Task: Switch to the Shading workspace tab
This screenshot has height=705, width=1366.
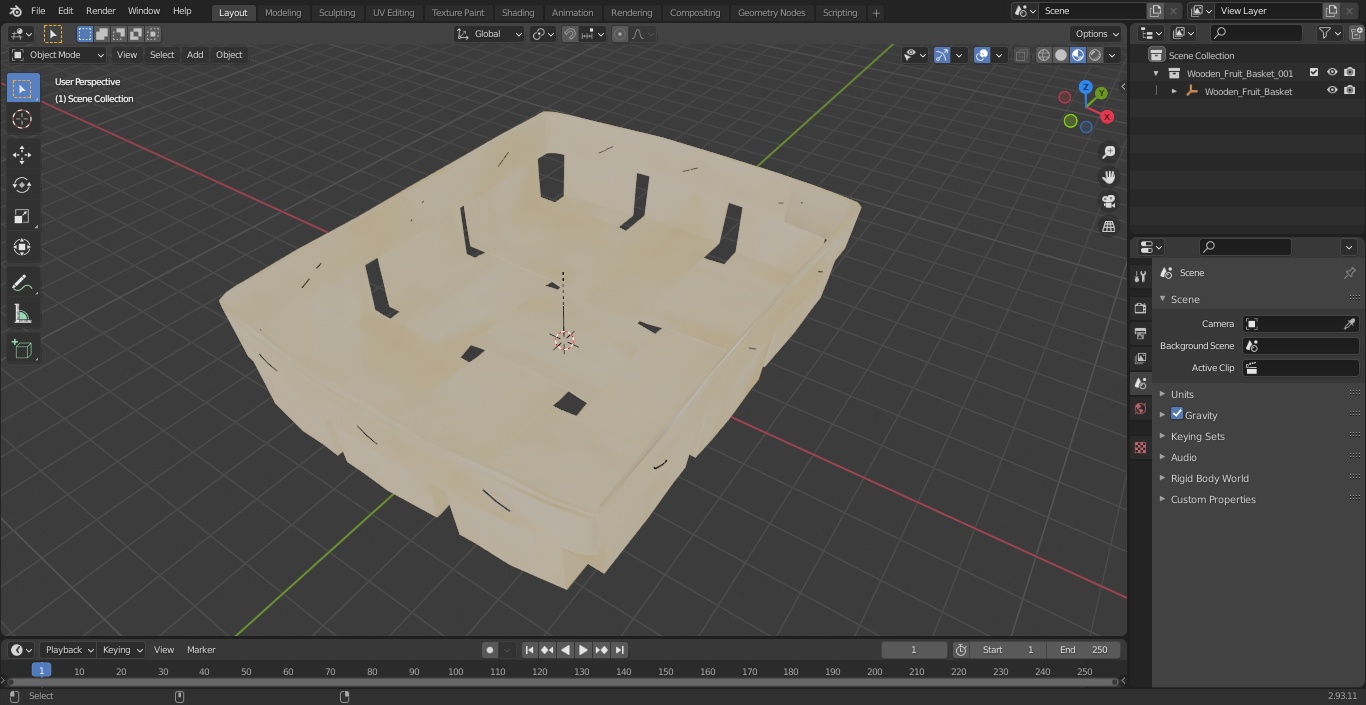Action: point(518,12)
